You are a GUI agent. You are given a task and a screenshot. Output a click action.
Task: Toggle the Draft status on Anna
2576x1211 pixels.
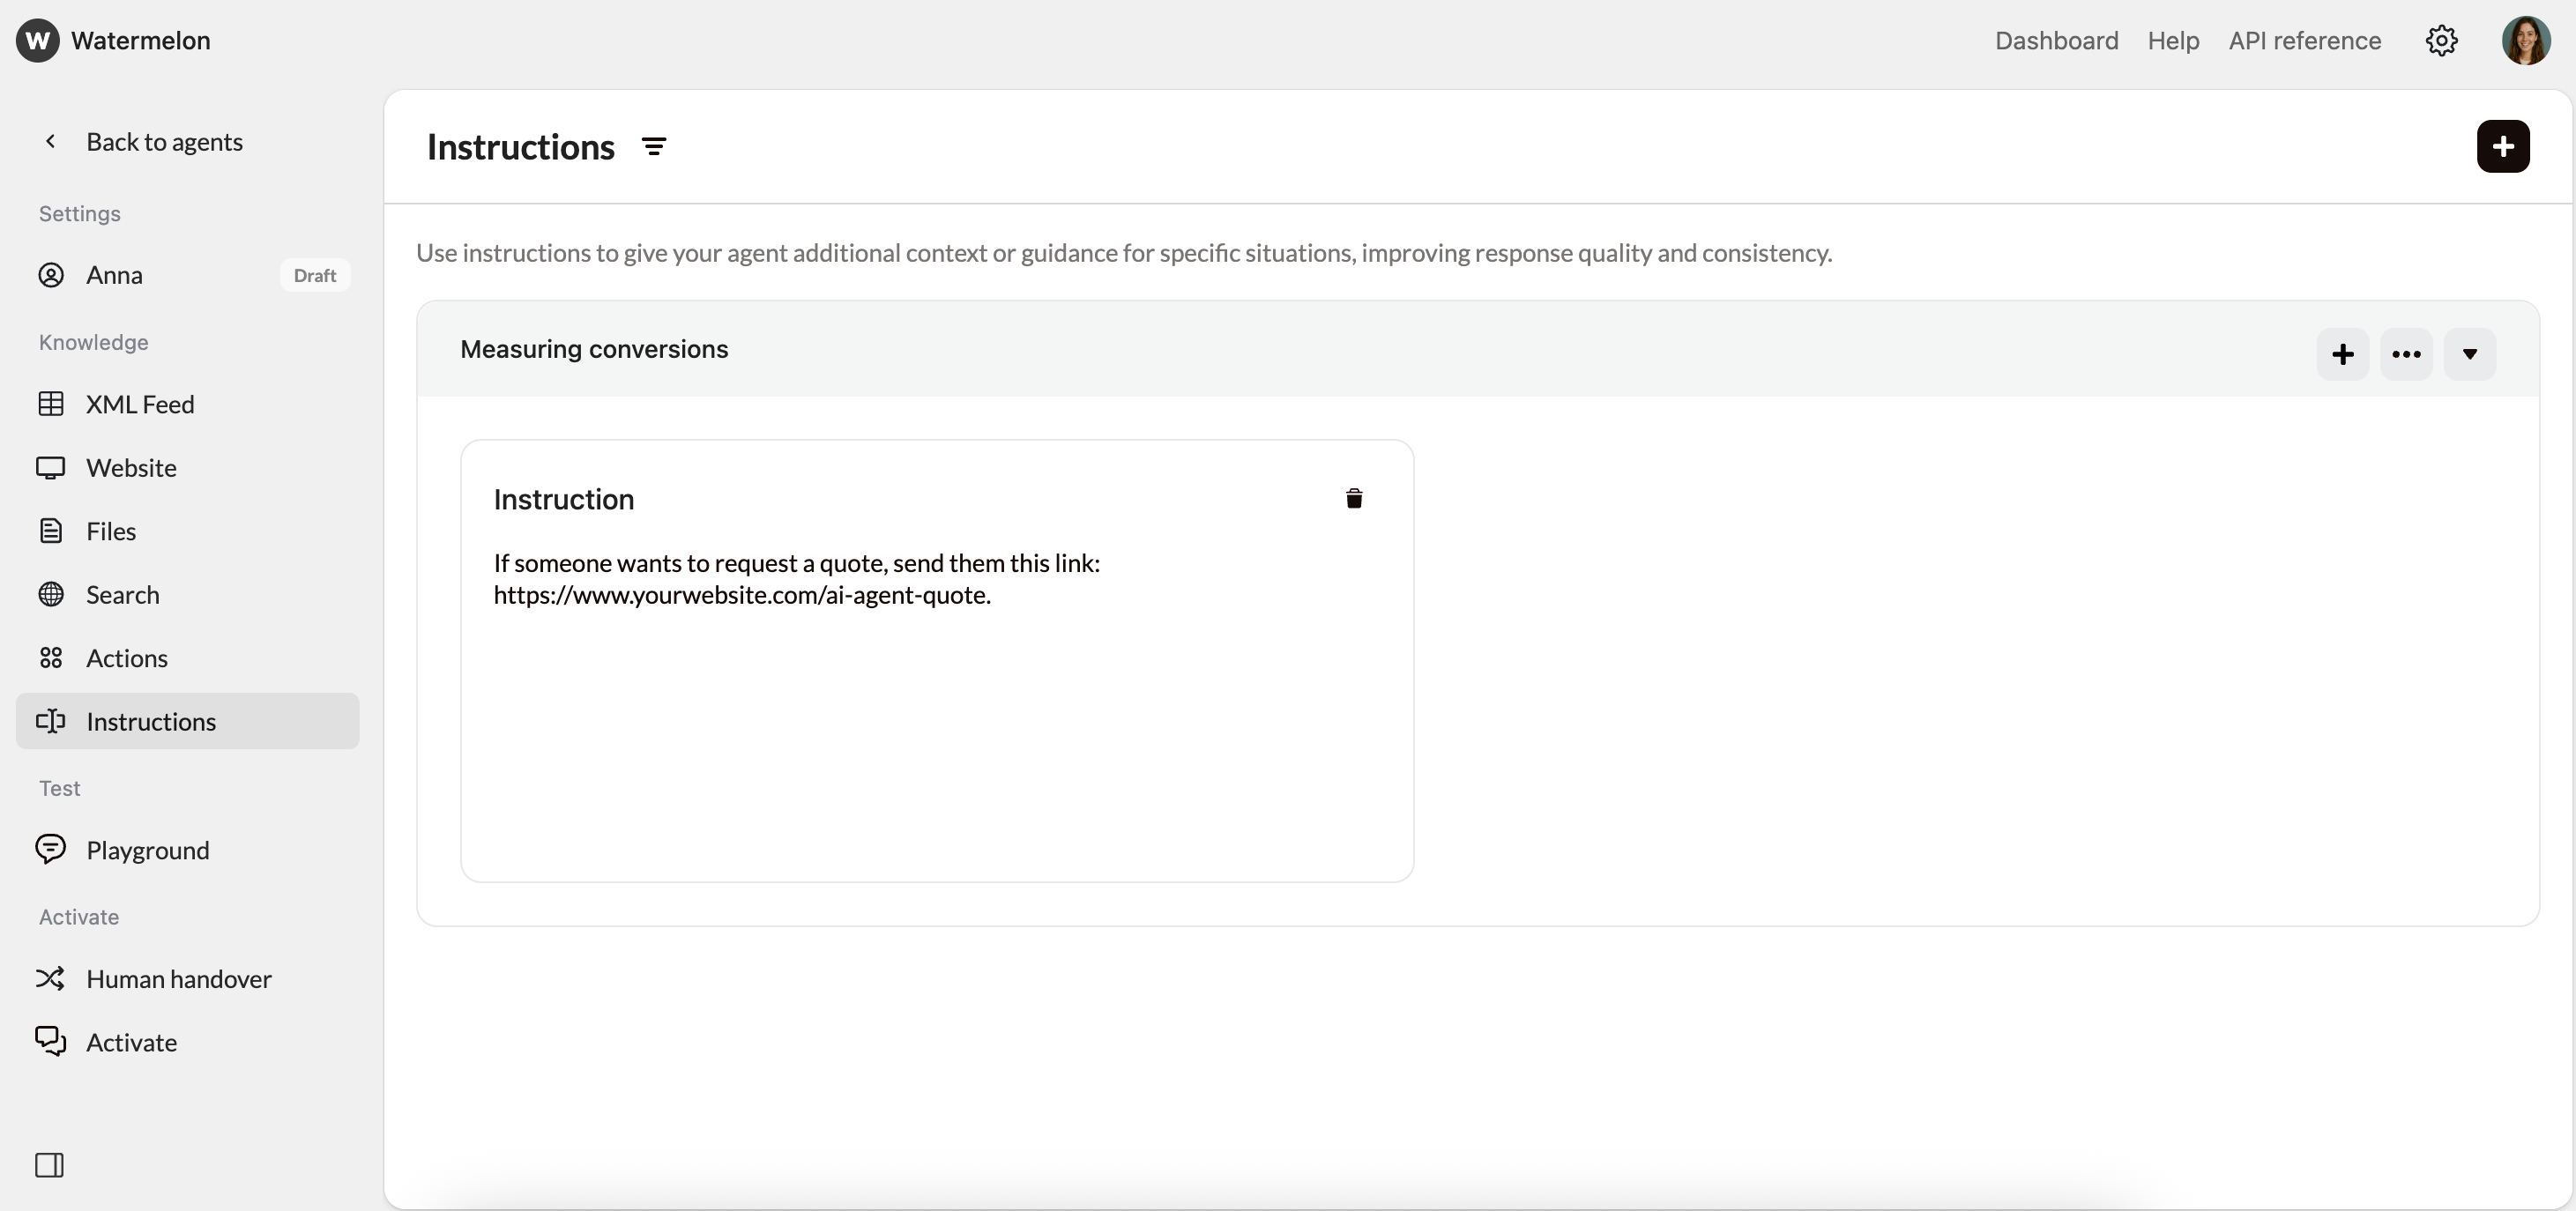(315, 275)
